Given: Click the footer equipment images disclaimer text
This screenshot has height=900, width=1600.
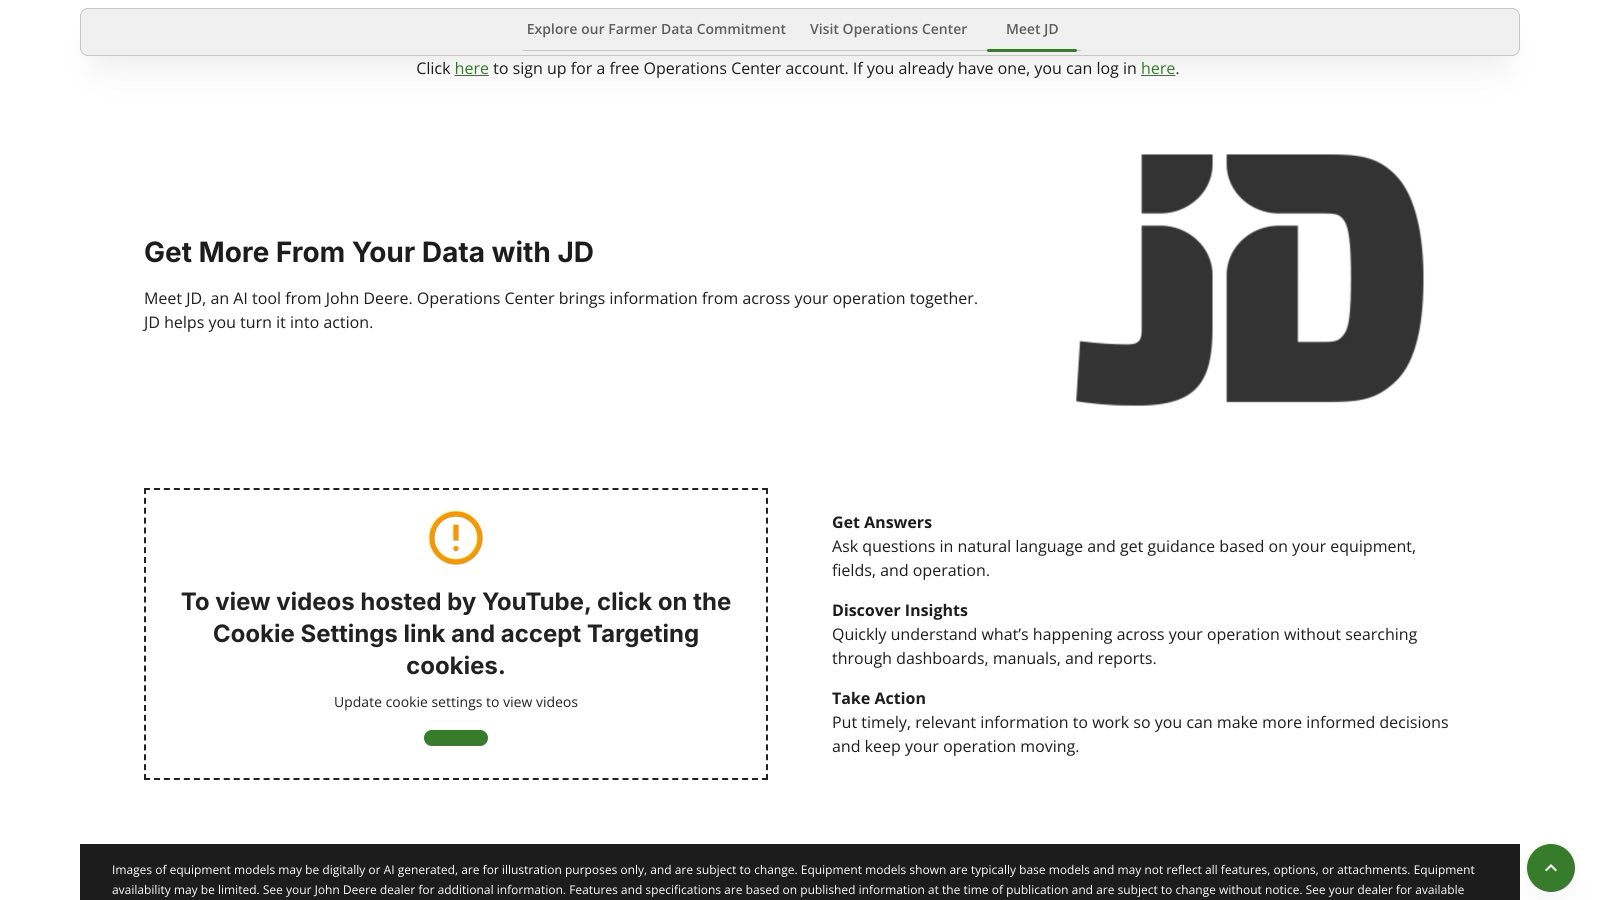Looking at the screenshot, I should (793, 880).
